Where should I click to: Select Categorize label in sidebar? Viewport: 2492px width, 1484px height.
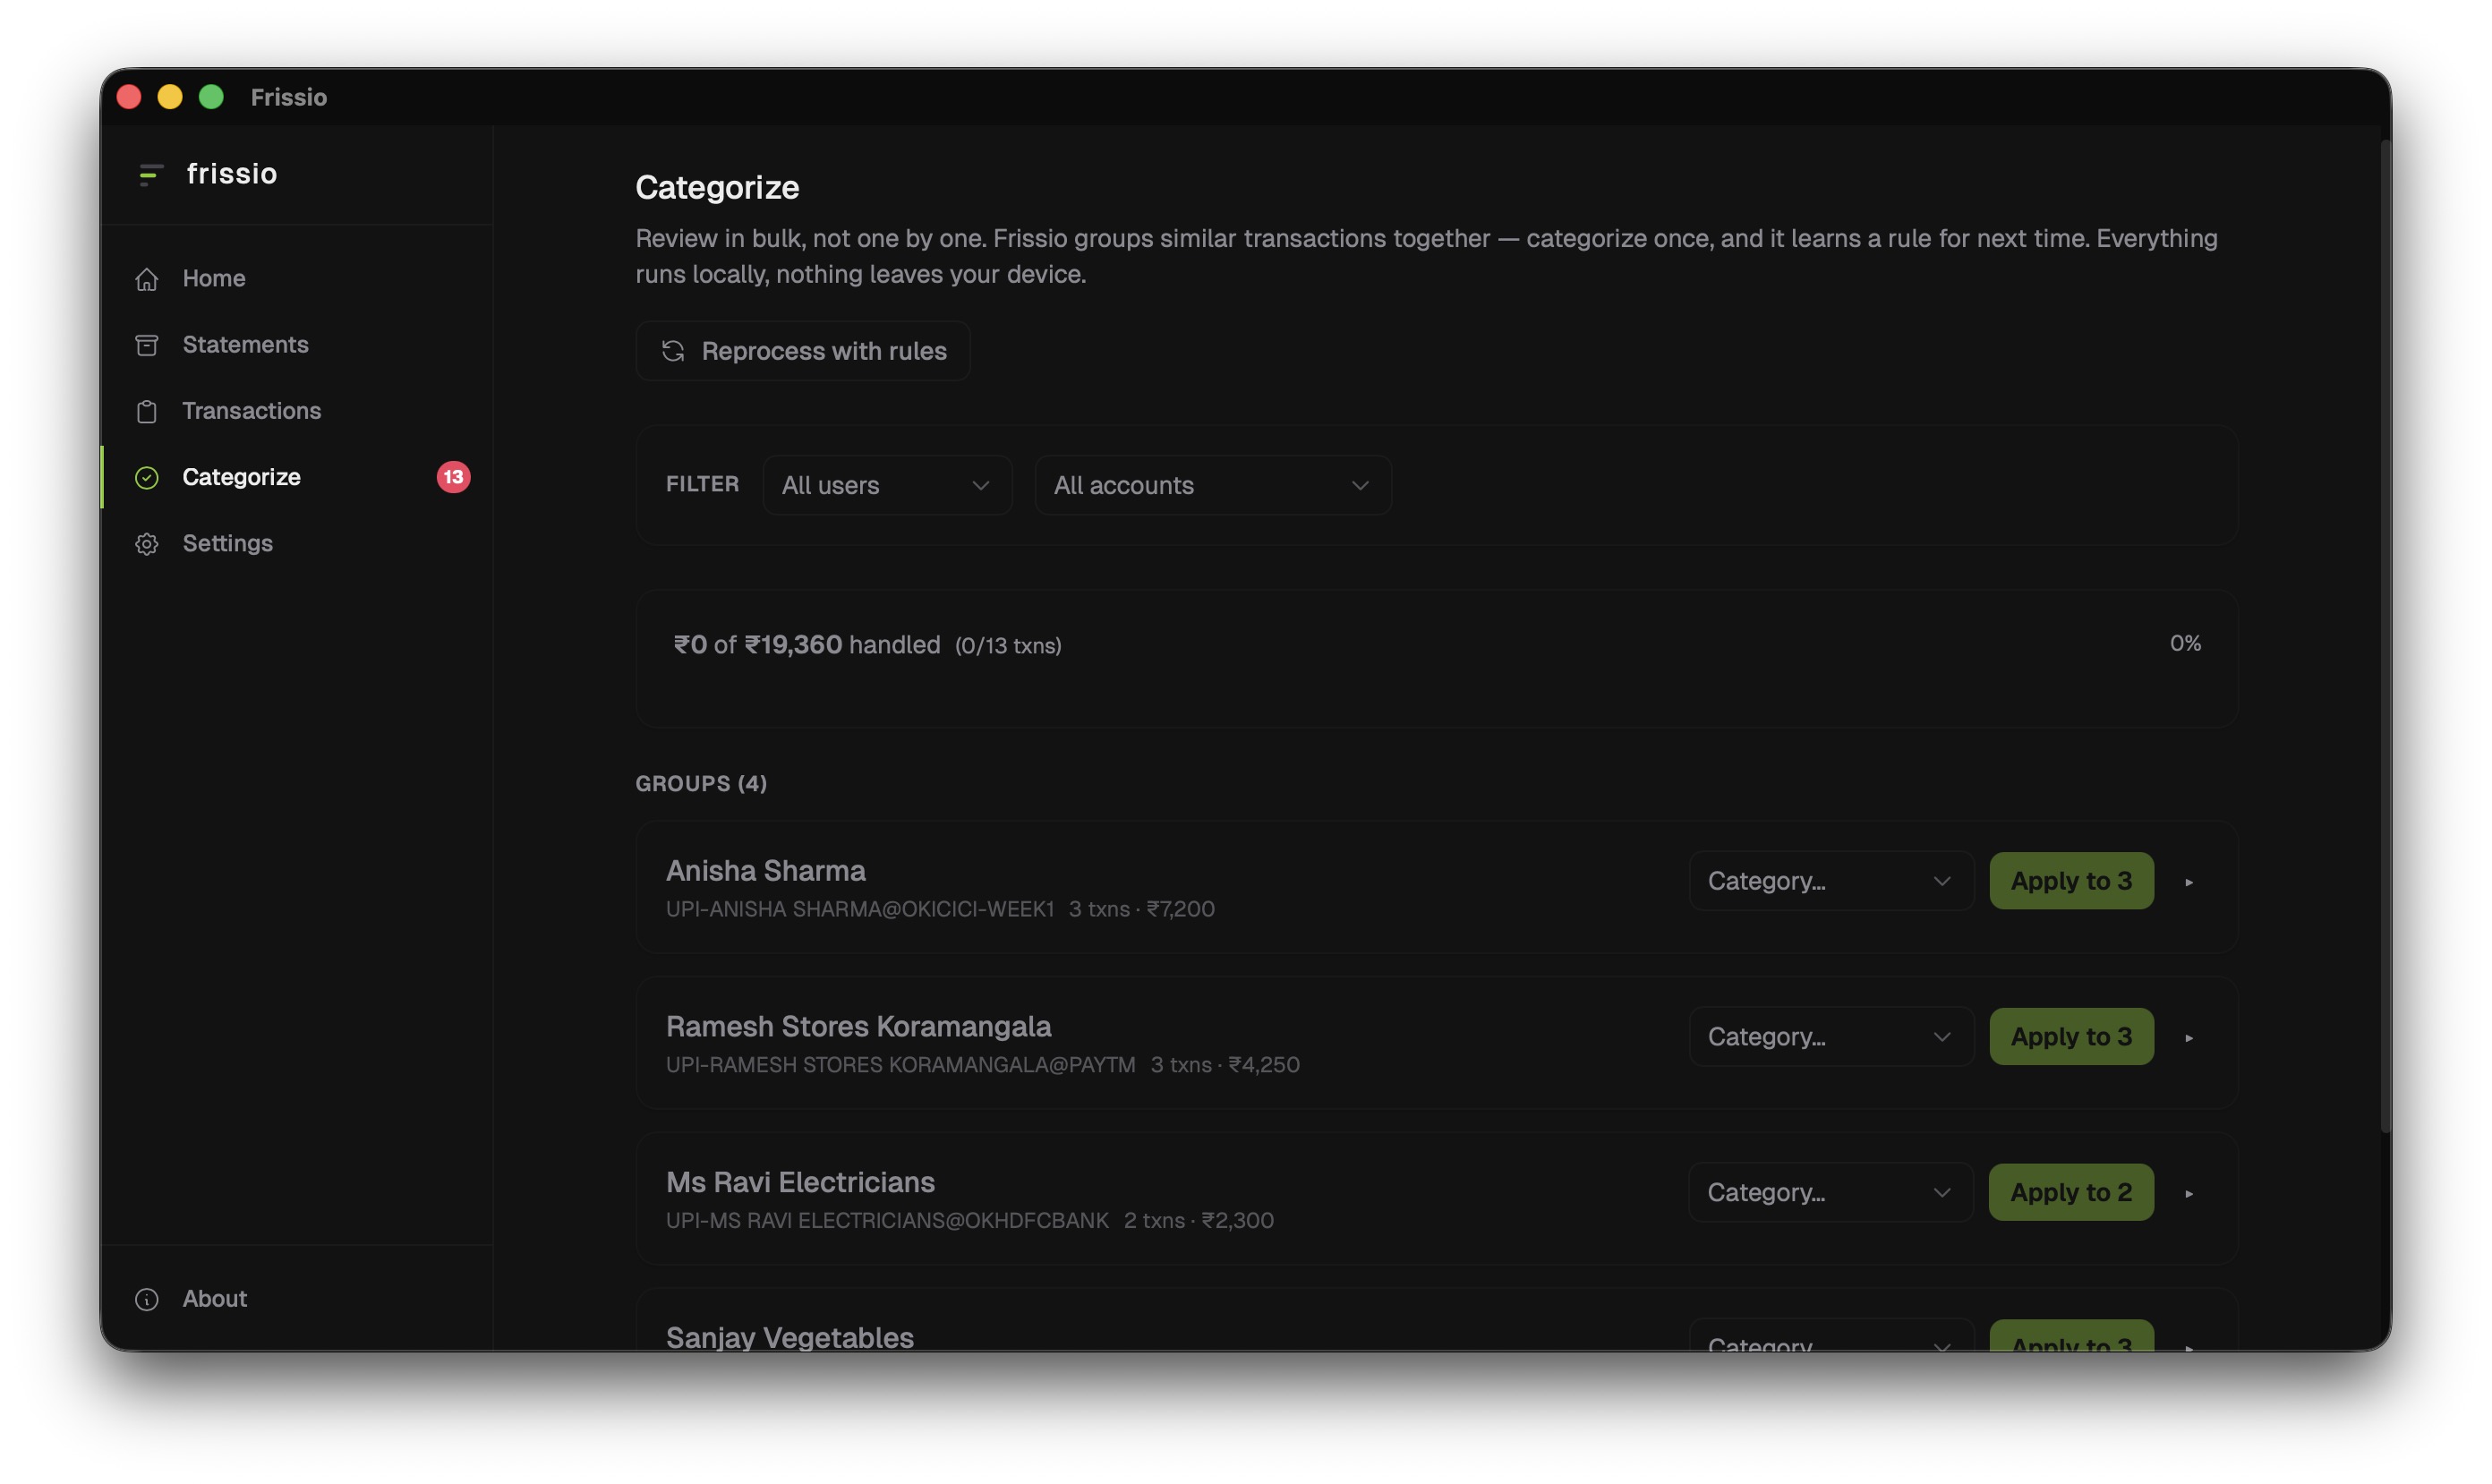pos(241,477)
